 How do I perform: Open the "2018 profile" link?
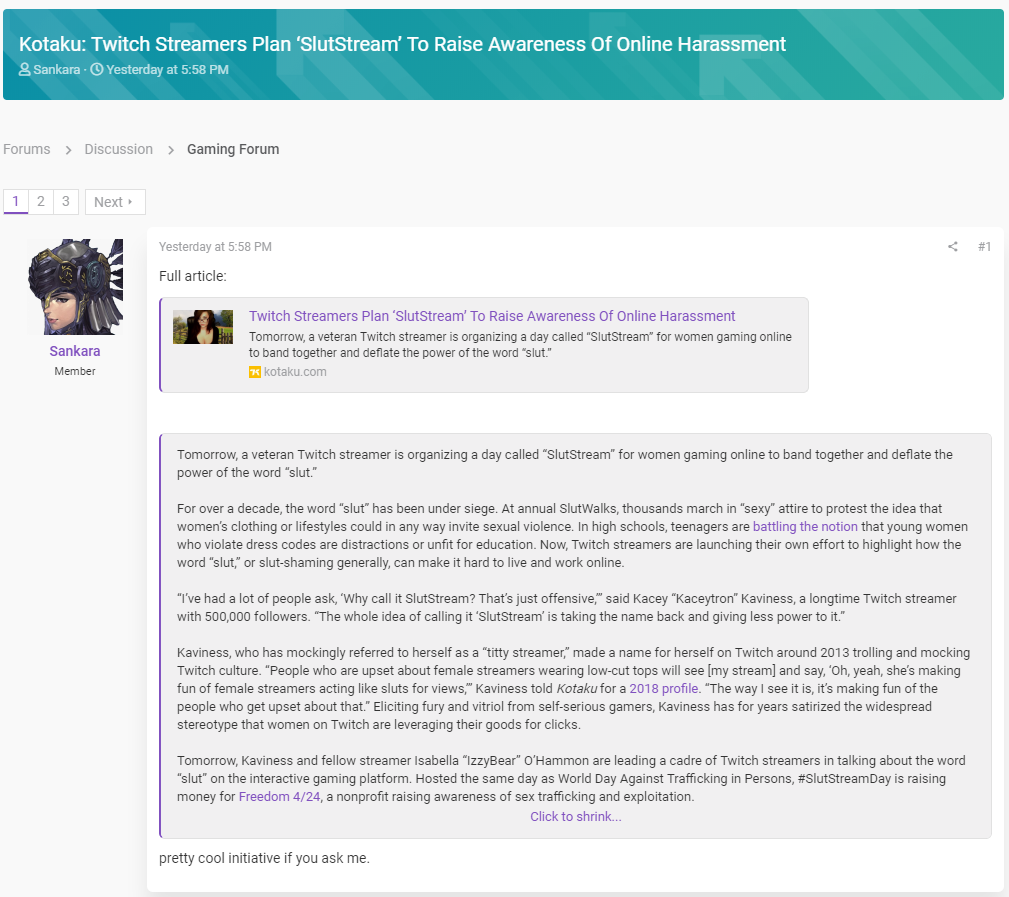point(663,689)
